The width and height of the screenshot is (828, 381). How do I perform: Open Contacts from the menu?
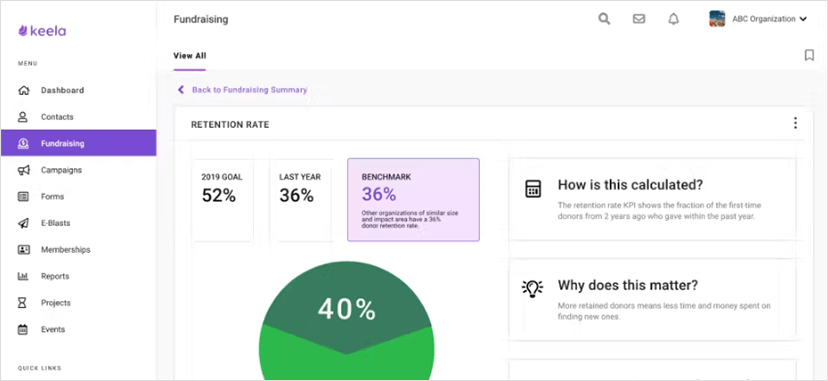click(79, 117)
